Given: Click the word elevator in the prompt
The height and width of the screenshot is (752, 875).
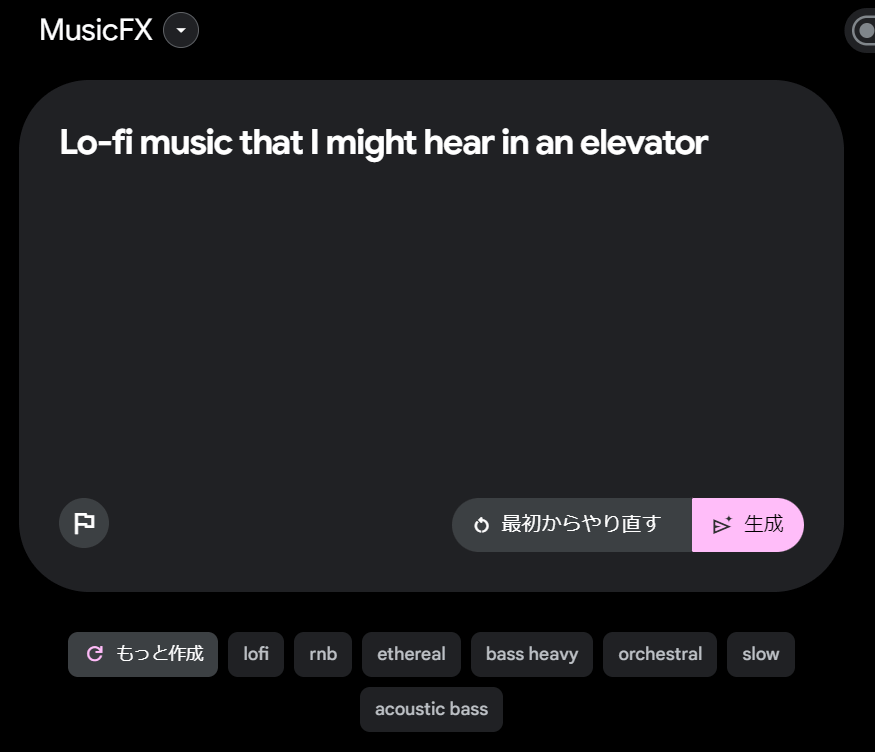Looking at the screenshot, I should point(644,143).
